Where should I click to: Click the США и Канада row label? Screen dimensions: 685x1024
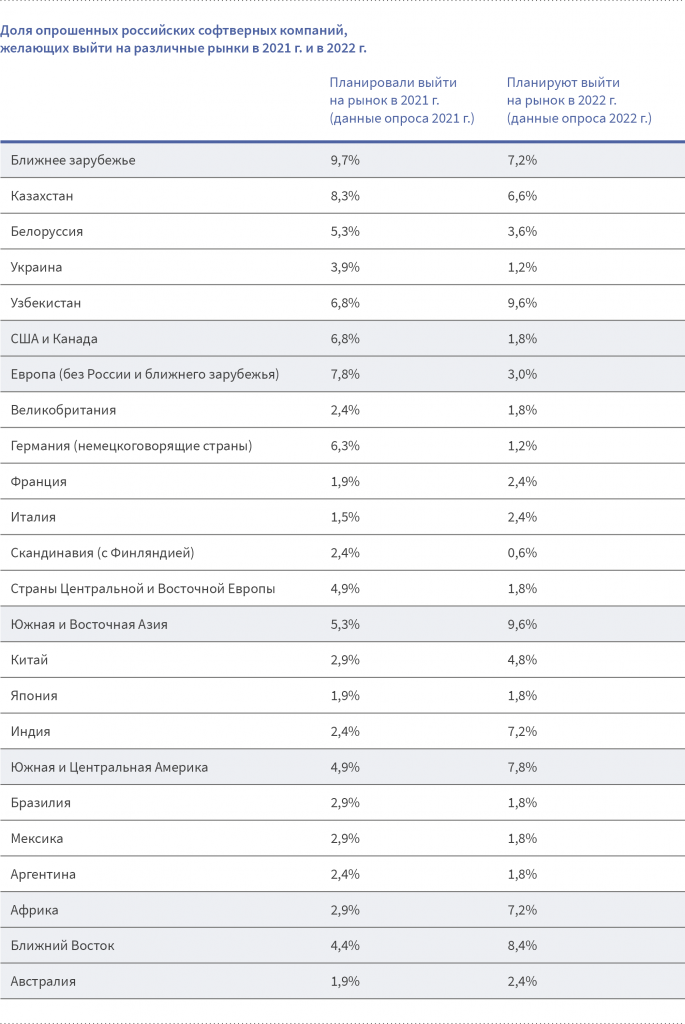pyautogui.click(x=54, y=339)
